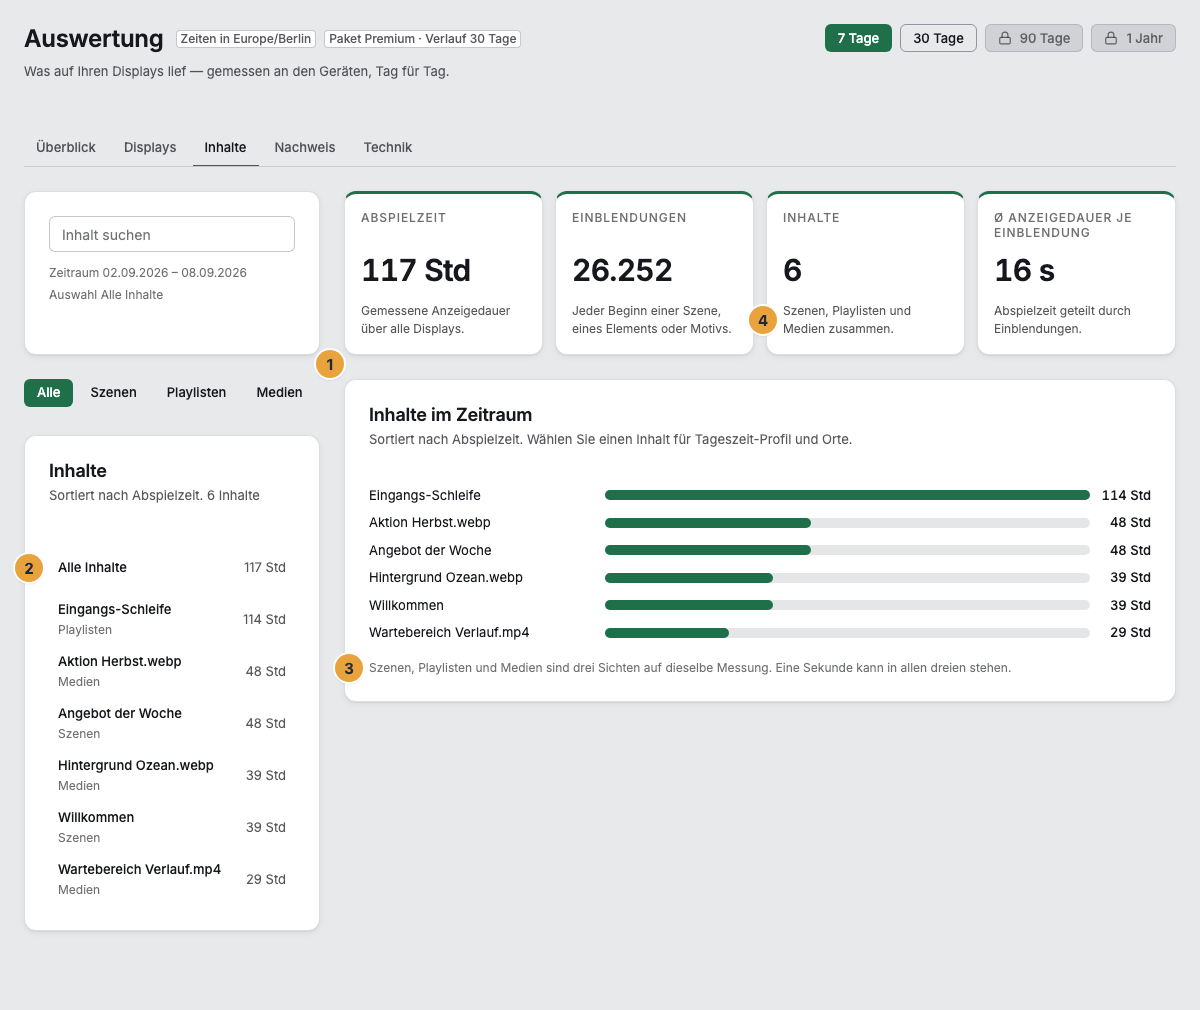
Task: Select the 7 Tage time range
Action: 858,38
